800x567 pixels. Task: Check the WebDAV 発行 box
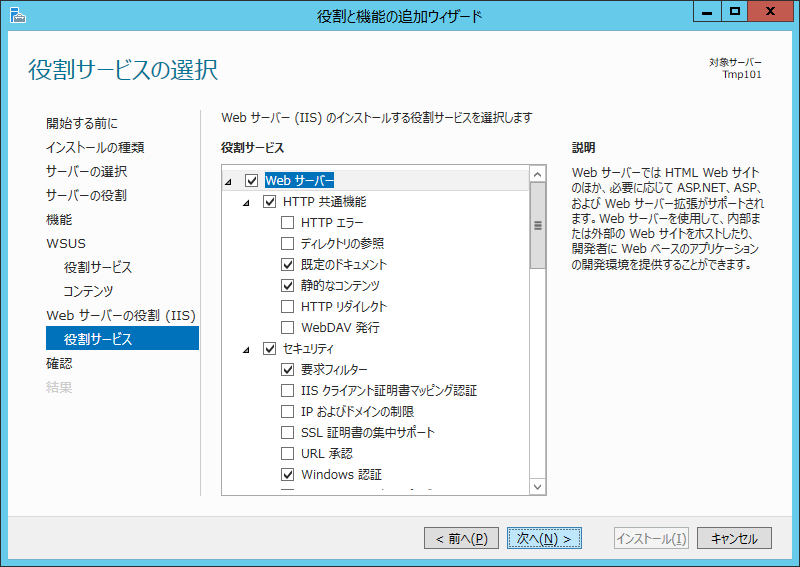pos(288,327)
